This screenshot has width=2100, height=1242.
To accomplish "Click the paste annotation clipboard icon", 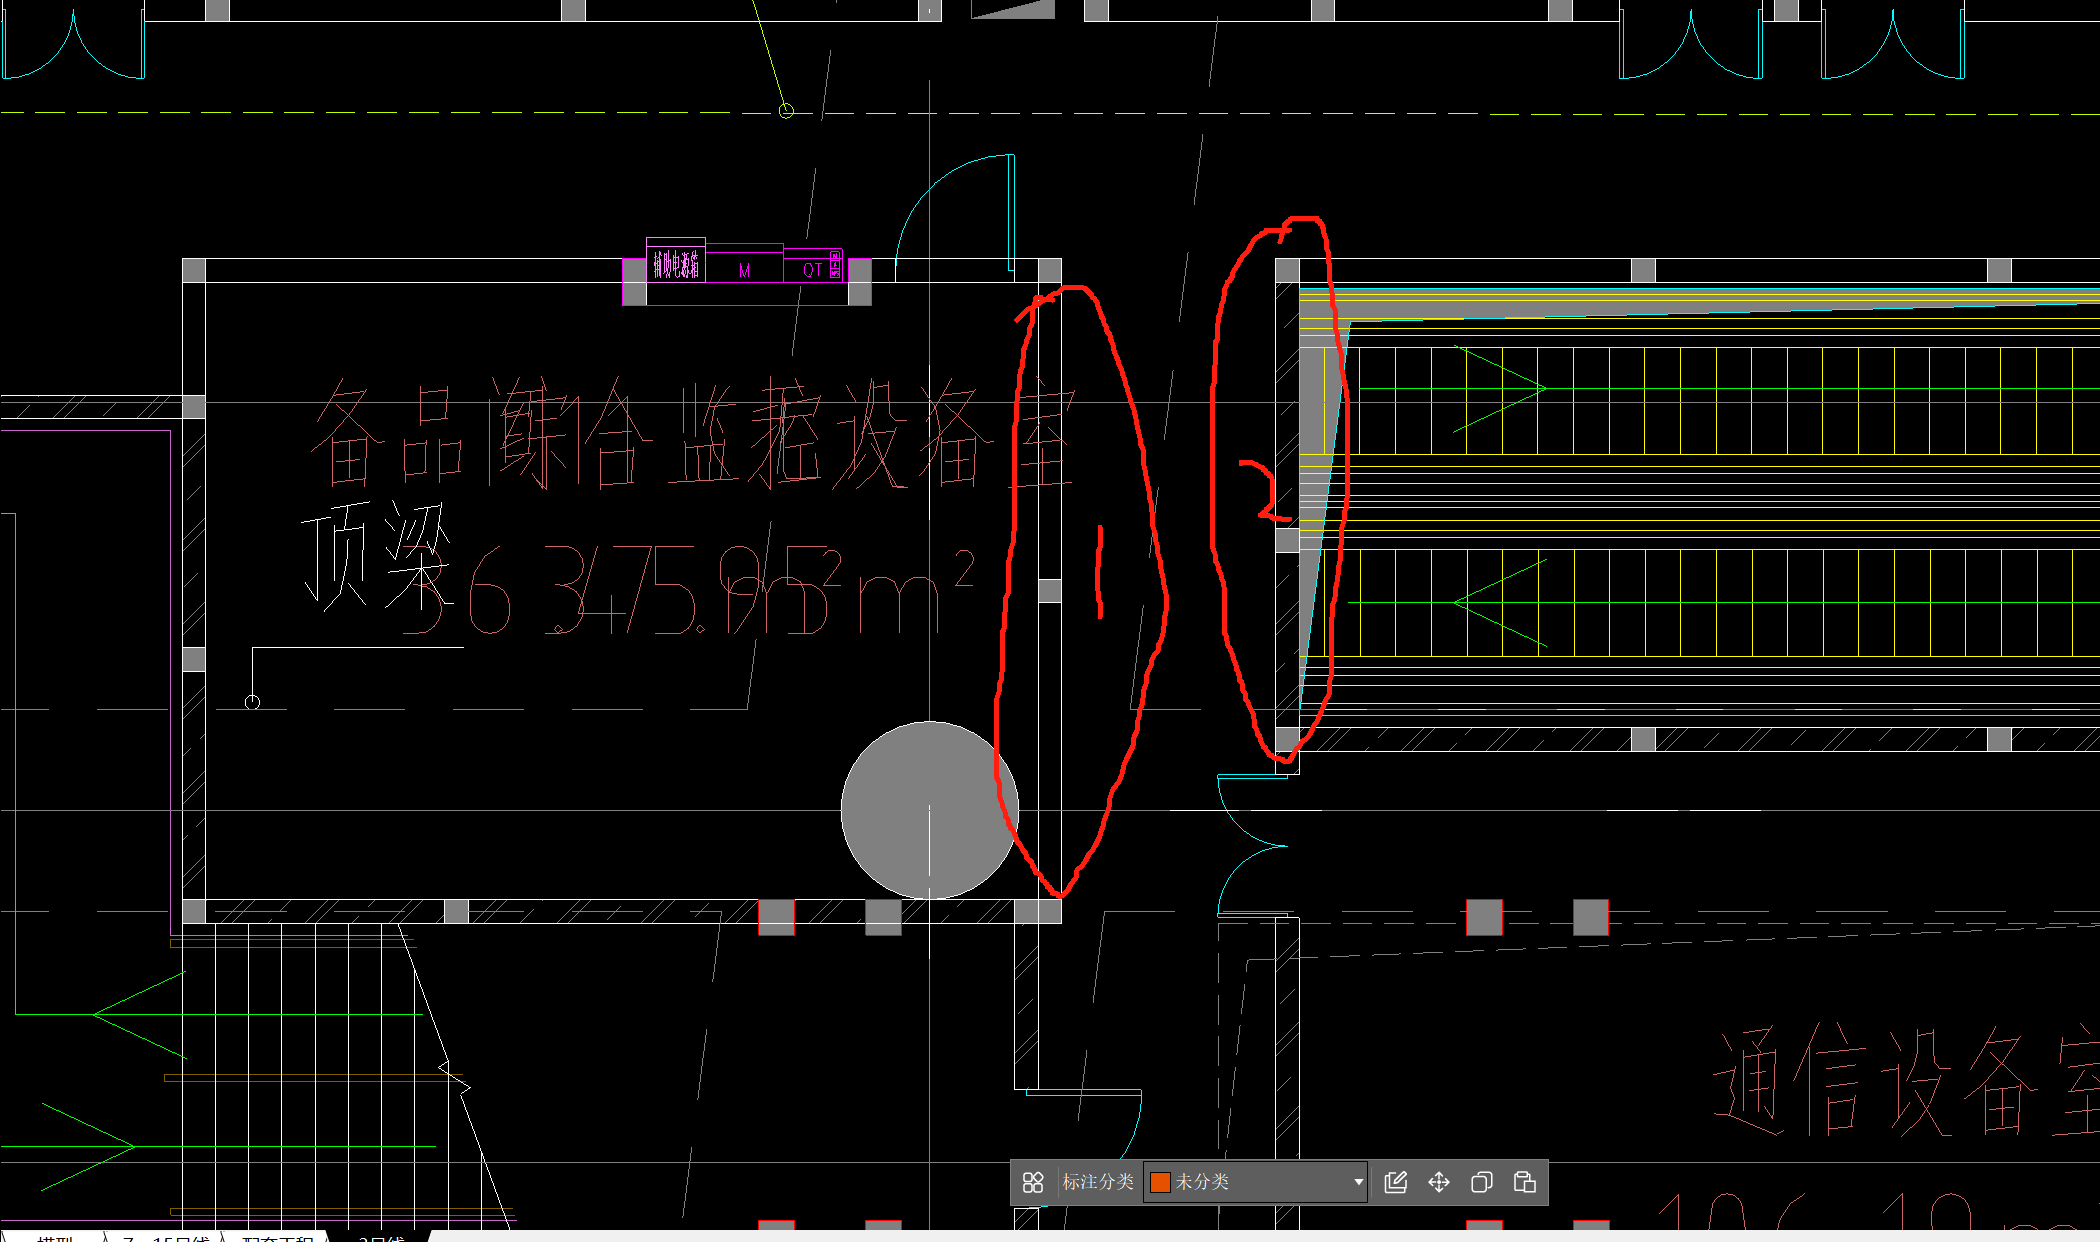I will pos(1525,1182).
